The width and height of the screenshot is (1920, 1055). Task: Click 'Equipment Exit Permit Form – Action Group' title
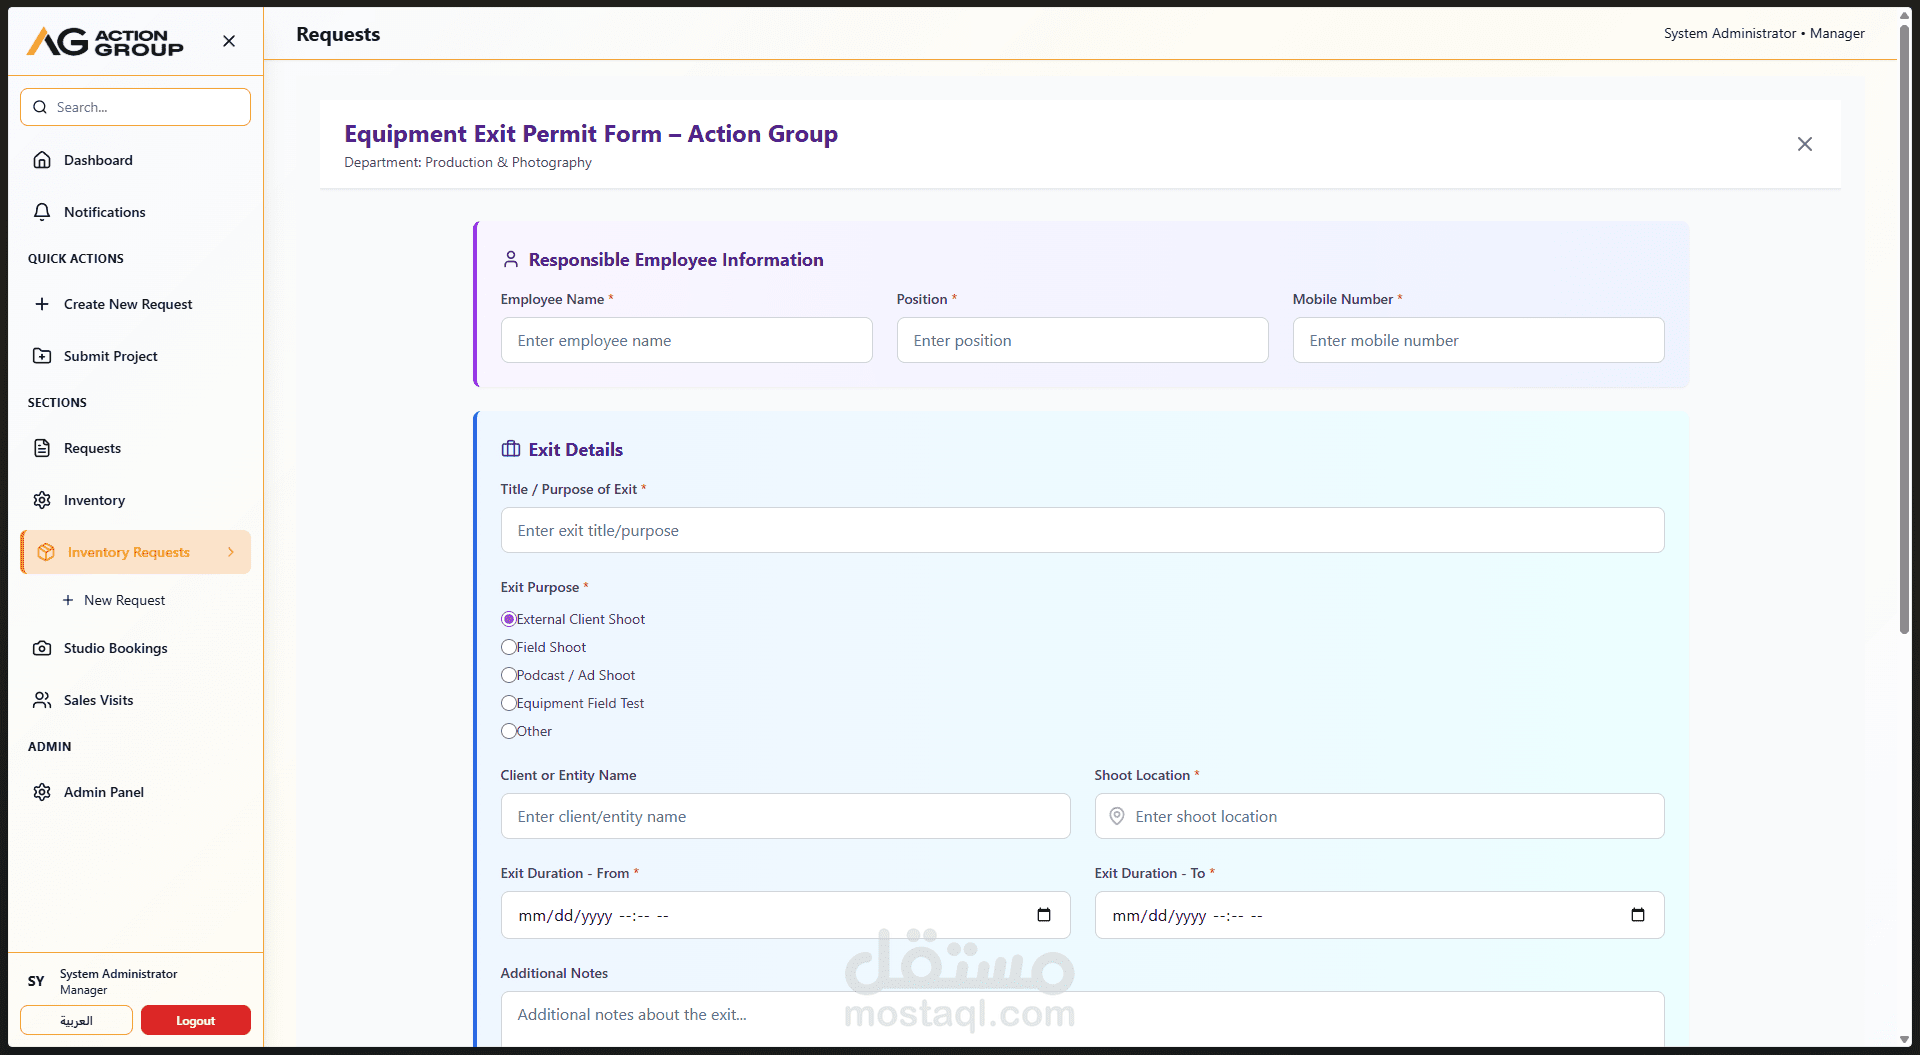click(x=591, y=134)
